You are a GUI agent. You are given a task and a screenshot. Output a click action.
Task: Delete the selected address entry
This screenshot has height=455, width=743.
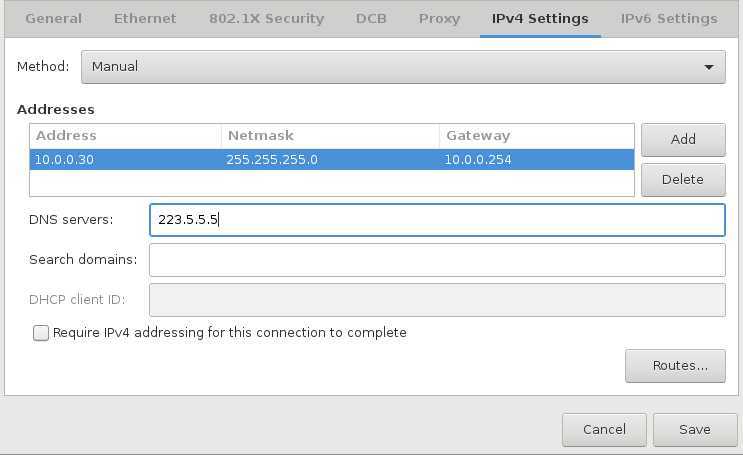[x=683, y=180]
